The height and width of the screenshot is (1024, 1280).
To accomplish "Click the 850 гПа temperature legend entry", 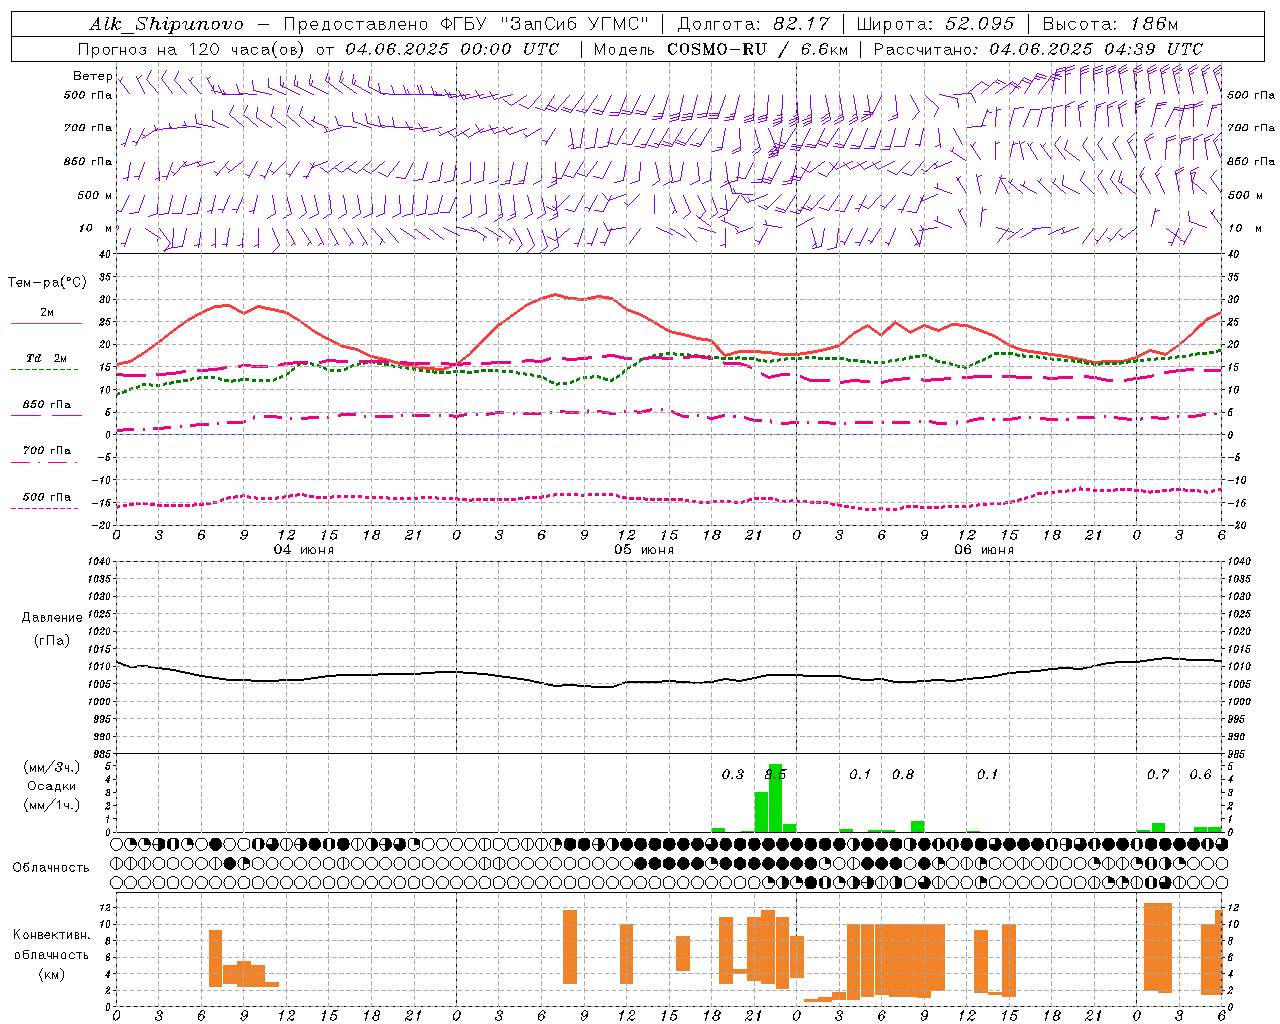I will 46,405.
